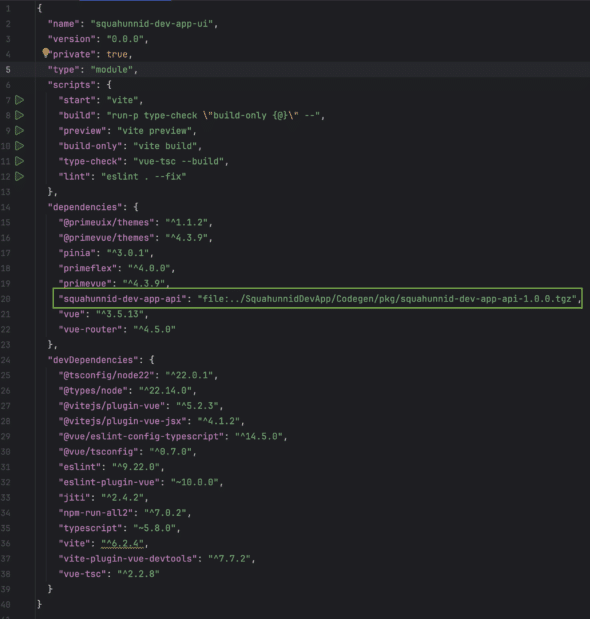Click the "vite preview" value
590x619 pixels.
click(x=154, y=131)
